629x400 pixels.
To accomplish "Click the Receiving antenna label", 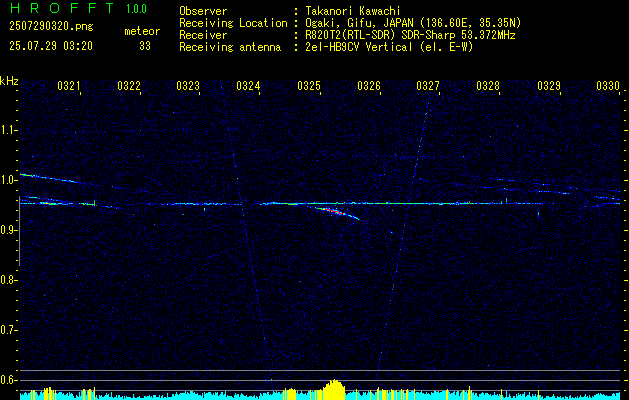I will click(x=230, y=47).
